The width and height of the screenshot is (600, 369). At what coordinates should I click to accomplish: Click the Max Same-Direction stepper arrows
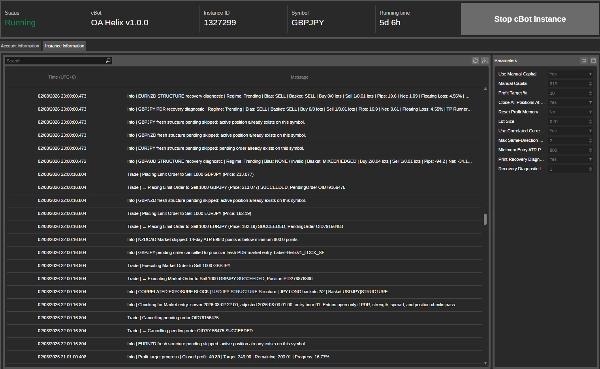pos(590,140)
